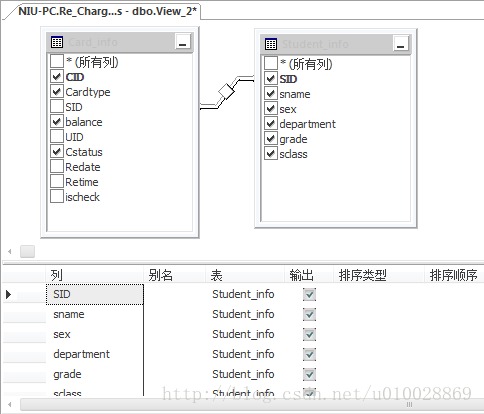Image resolution: width=484 pixels, height=414 pixels.
Task: Check Retime in Card_info
Action: click(57, 182)
